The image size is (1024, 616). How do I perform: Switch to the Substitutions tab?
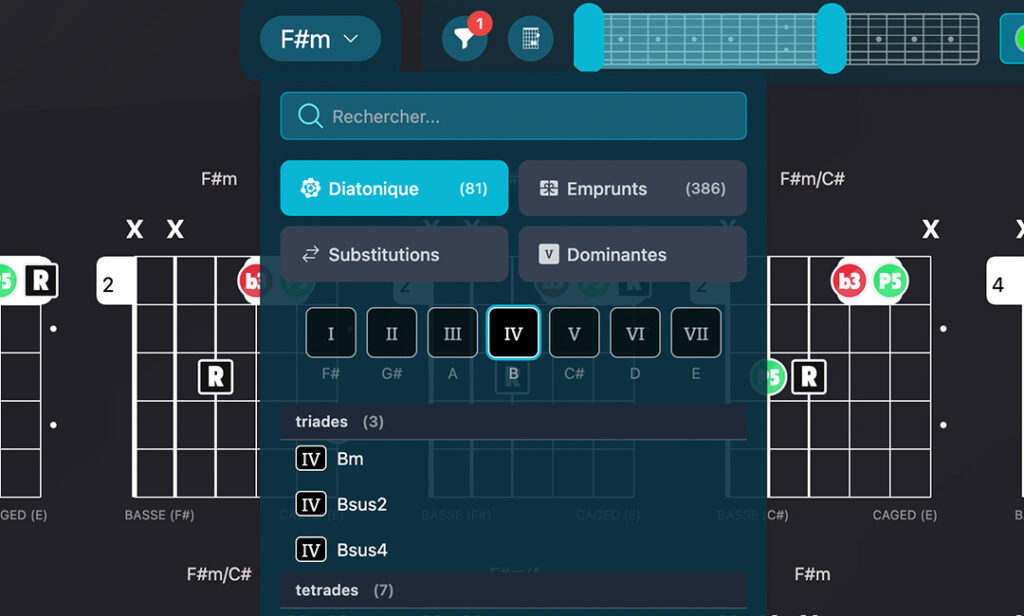(x=394, y=254)
